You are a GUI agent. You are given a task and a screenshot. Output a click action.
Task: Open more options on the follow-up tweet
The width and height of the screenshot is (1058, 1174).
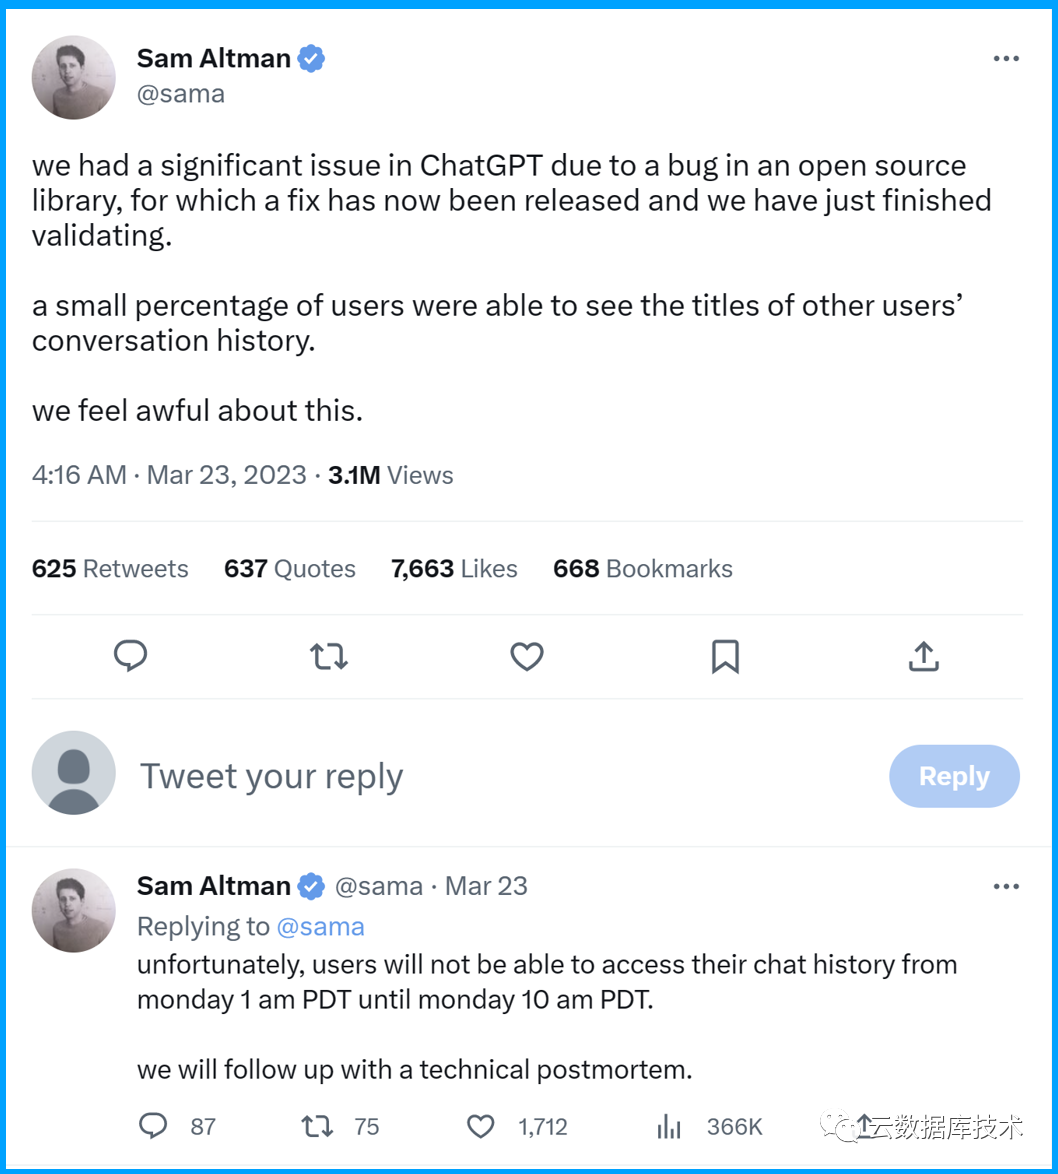1005,886
